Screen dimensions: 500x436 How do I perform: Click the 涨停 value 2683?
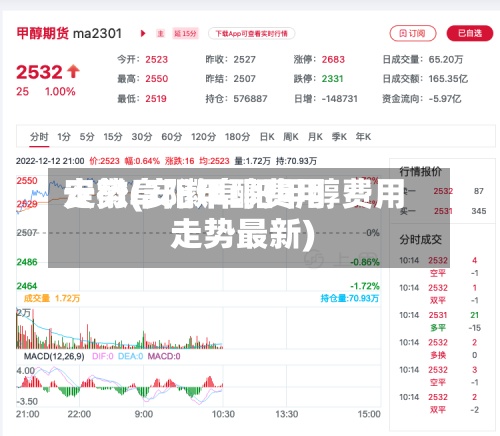pyautogui.click(x=333, y=60)
